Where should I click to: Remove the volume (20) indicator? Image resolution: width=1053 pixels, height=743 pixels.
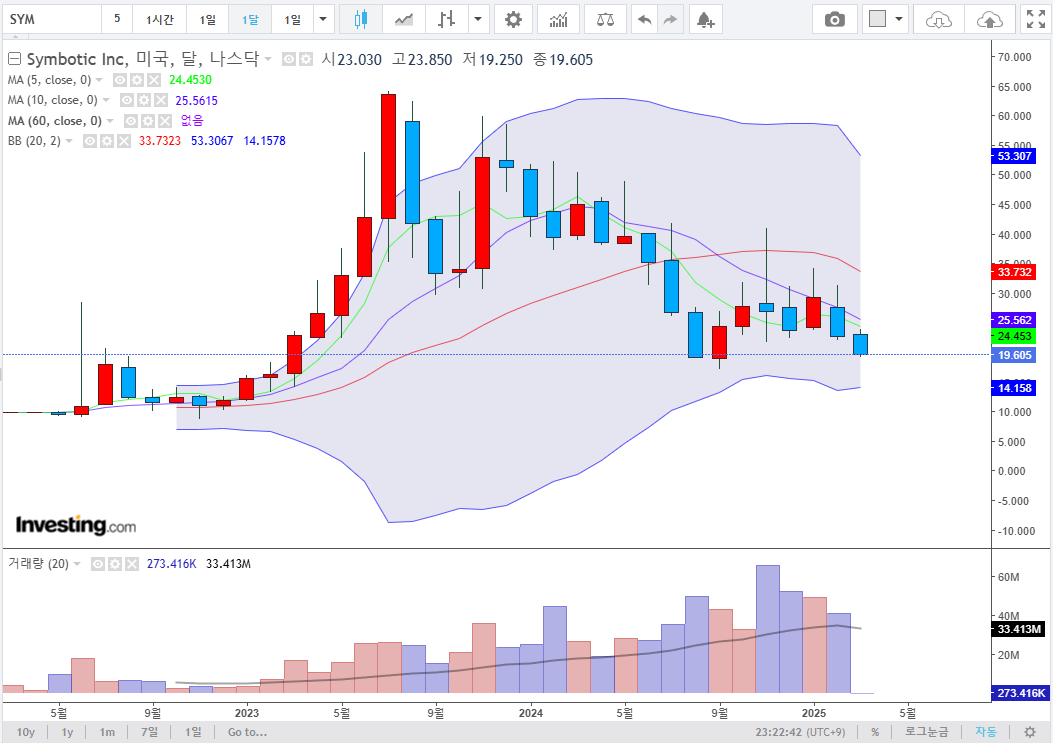pos(132,564)
